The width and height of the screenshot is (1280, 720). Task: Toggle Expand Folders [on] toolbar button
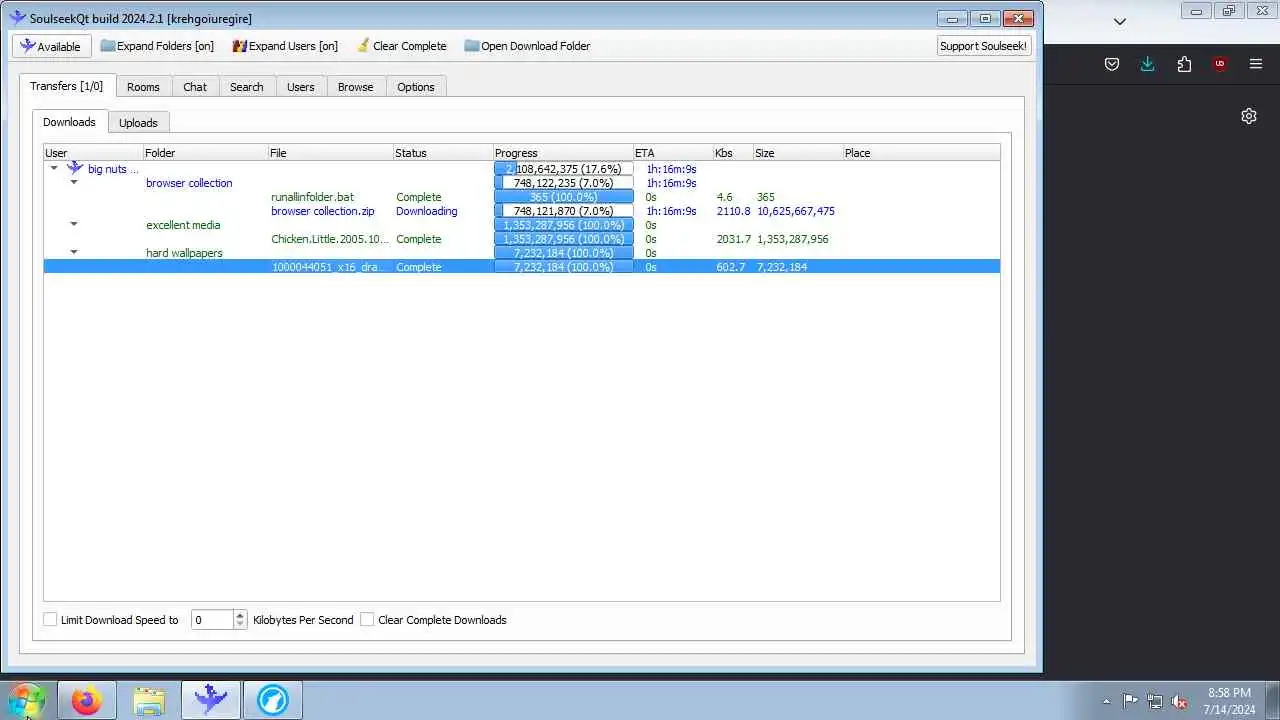[x=157, y=46]
